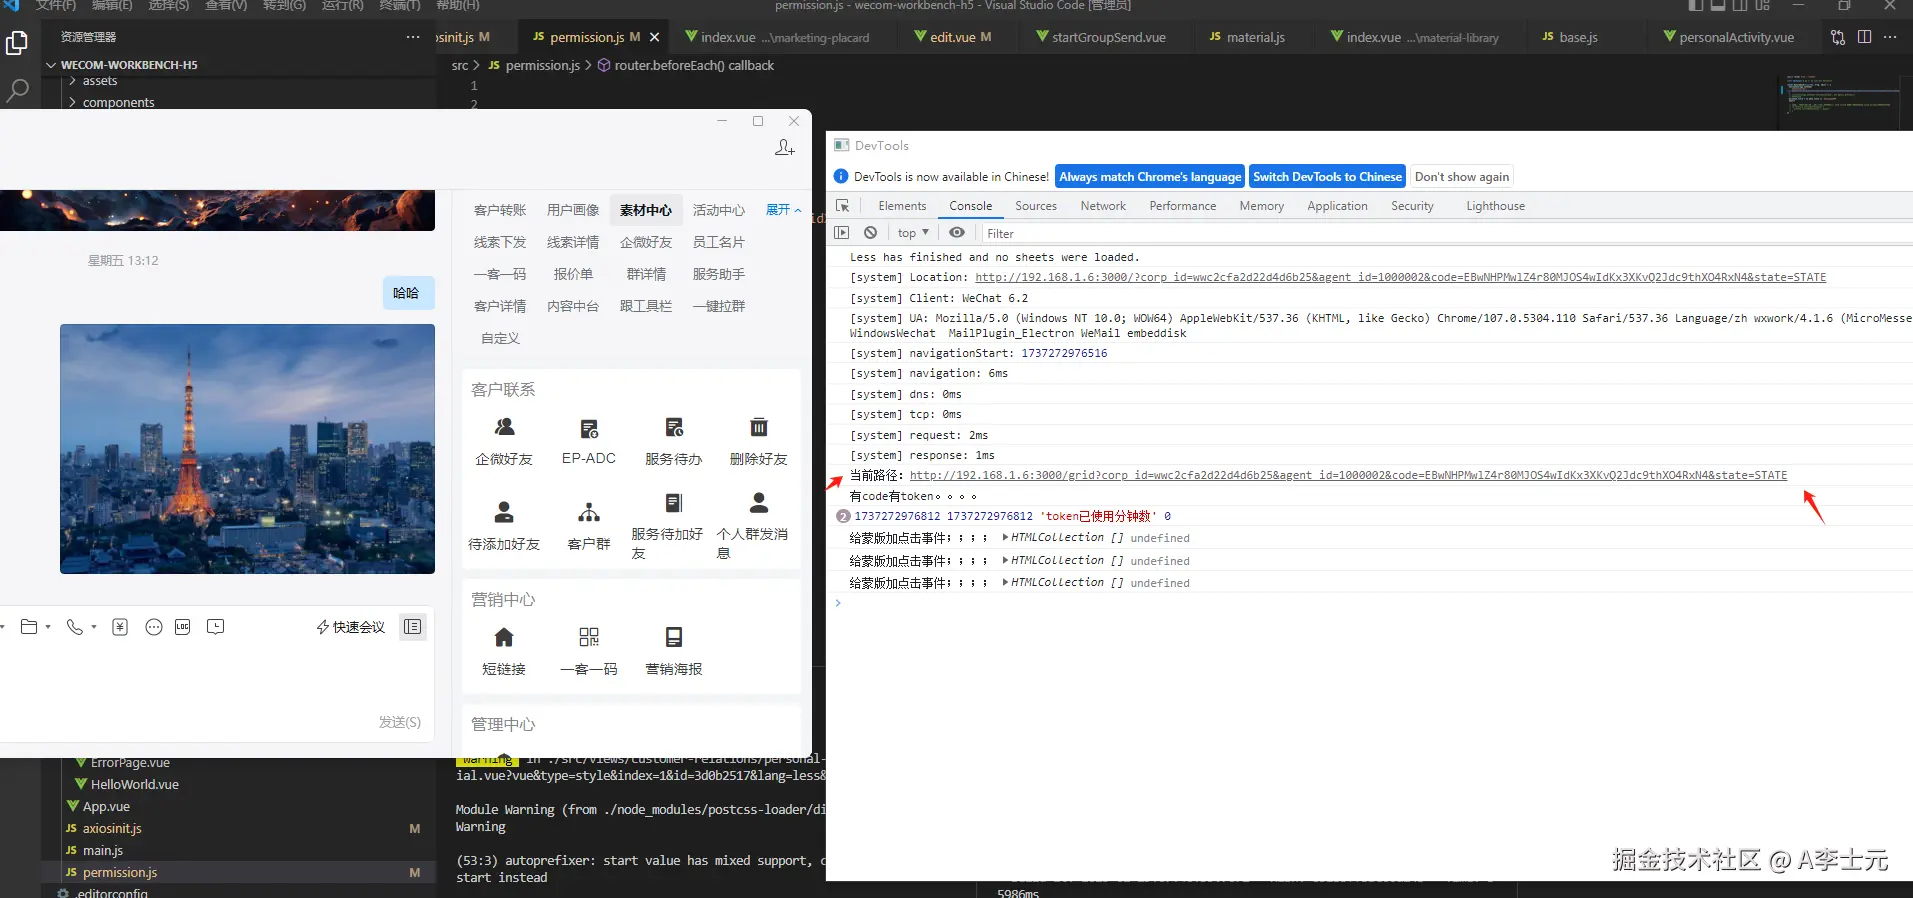Expand first HTMLCollection entry in console

[1005, 538]
